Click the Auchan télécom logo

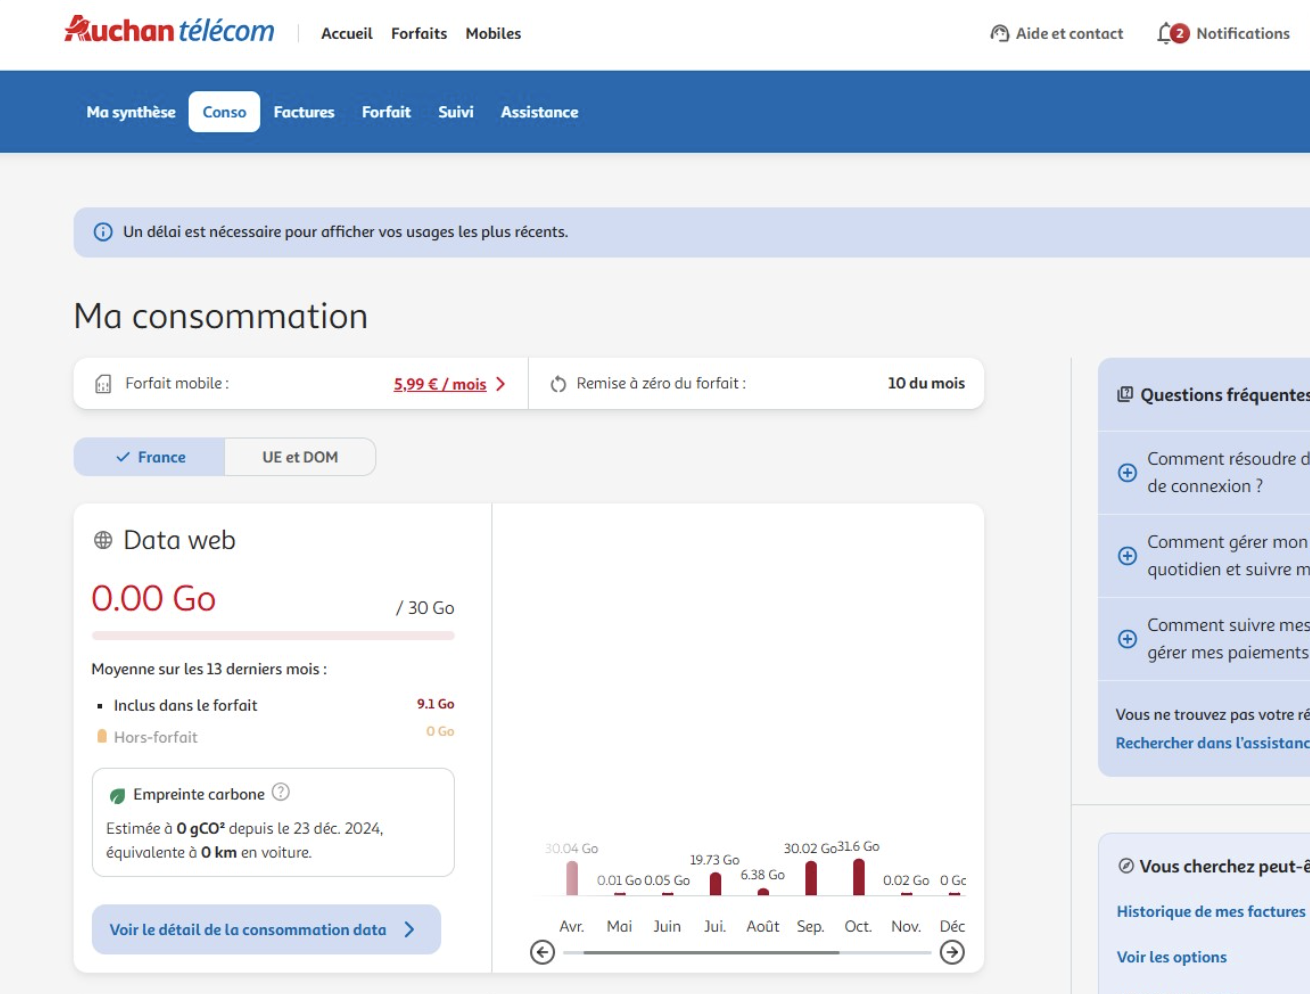click(x=169, y=31)
